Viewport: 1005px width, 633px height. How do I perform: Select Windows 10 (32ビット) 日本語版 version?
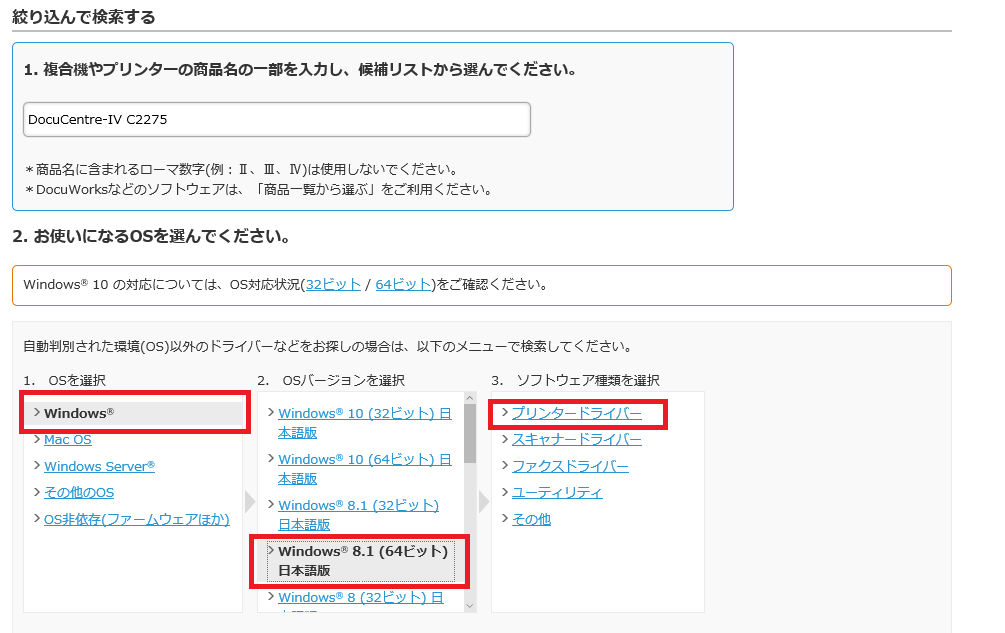[363, 422]
